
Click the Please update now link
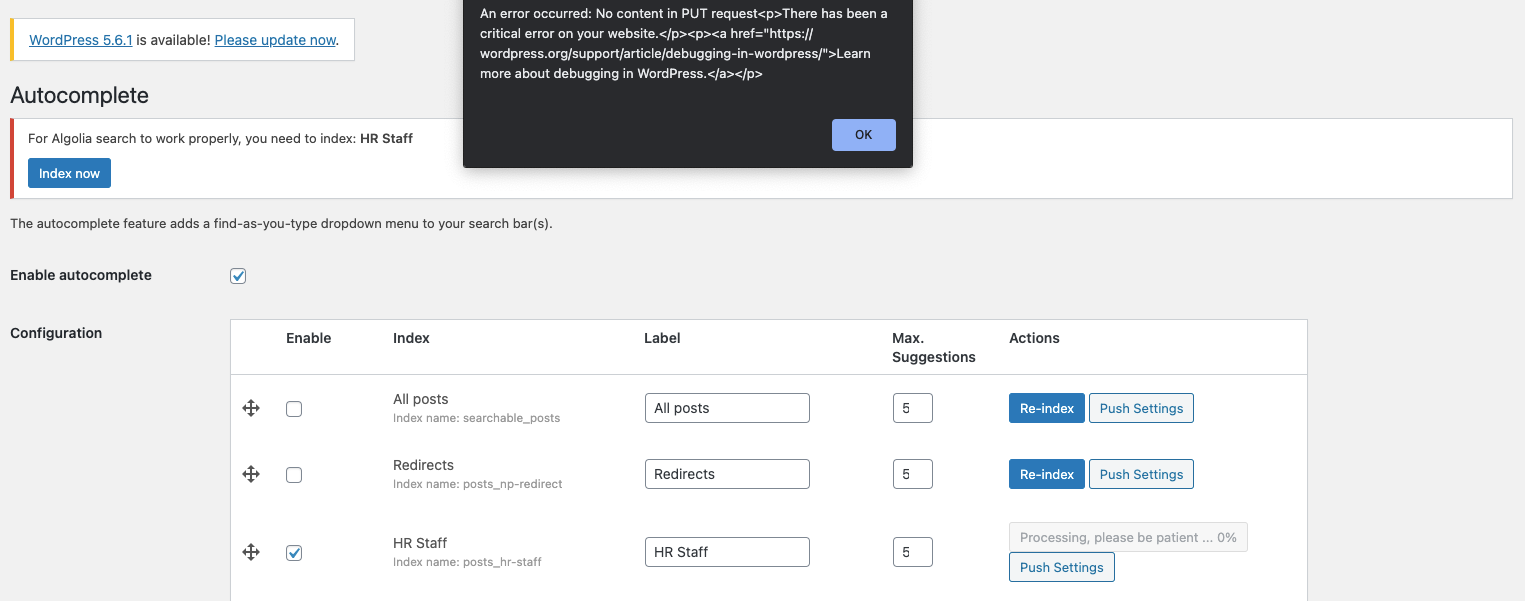275,40
